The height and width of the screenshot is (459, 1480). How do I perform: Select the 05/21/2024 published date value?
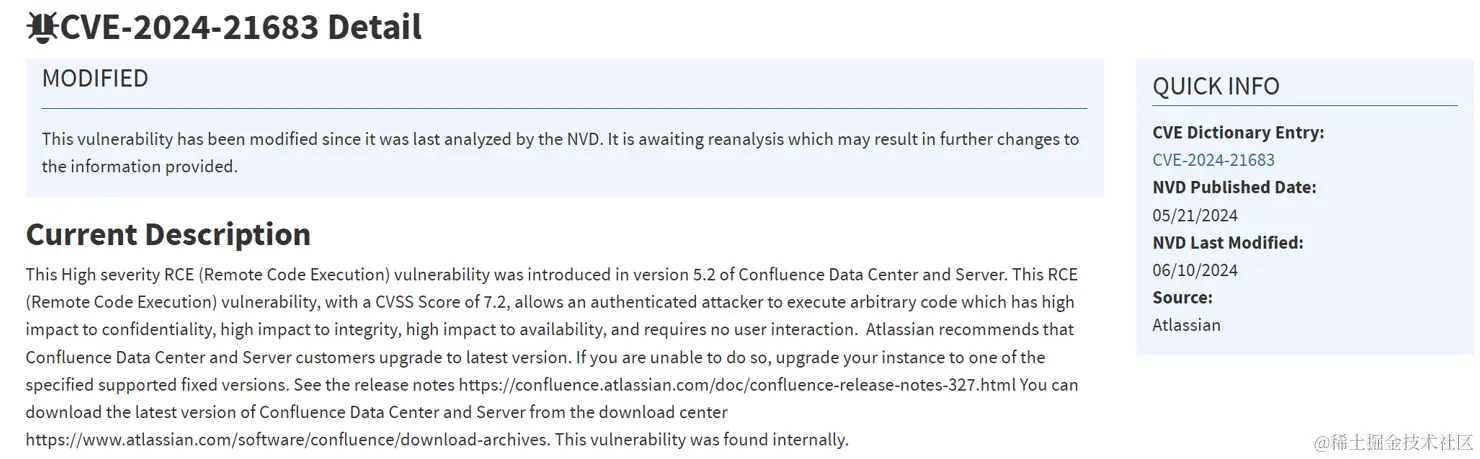(x=1195, y=215)
